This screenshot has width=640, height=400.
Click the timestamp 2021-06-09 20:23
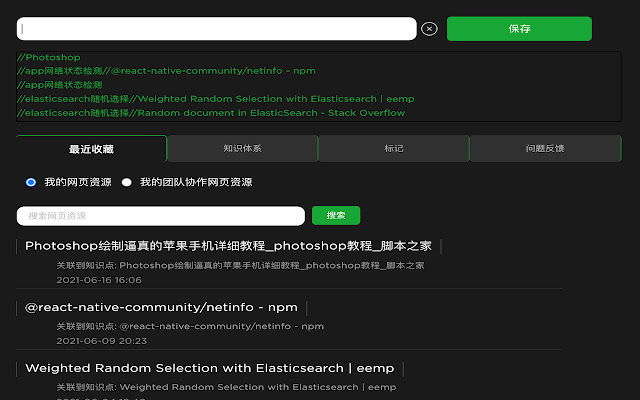(102, 341)
